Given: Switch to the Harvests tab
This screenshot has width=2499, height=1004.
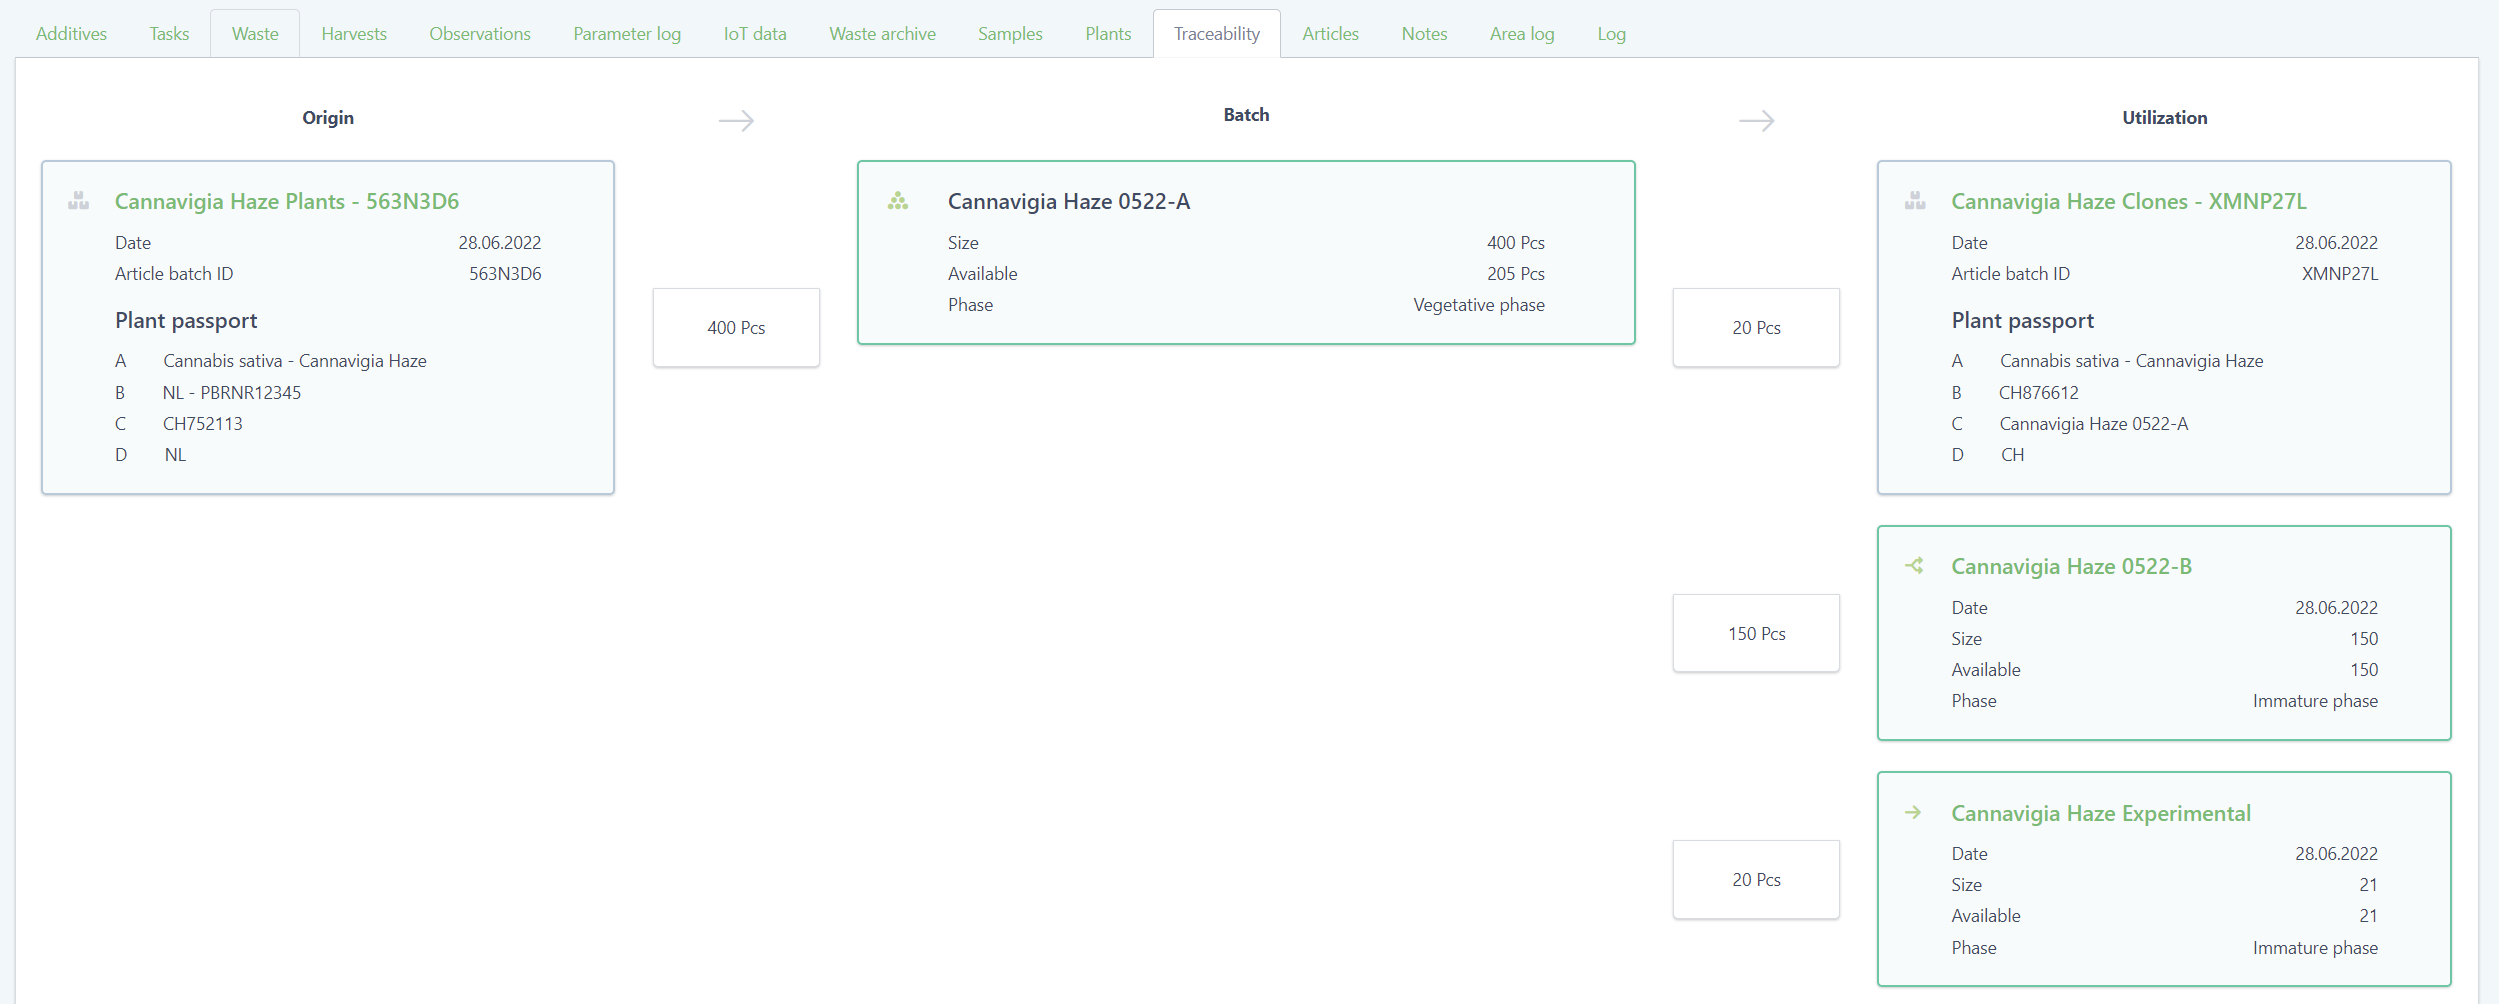Looking at the screenshot, I should 354,34.
